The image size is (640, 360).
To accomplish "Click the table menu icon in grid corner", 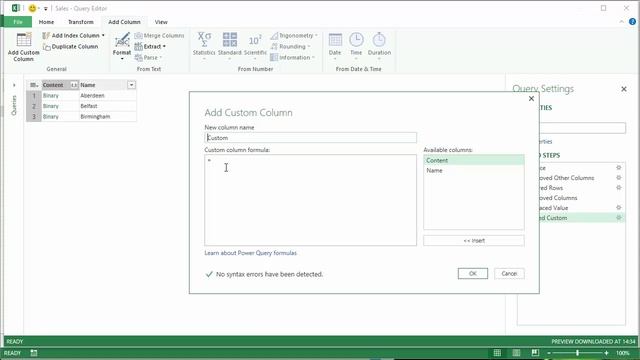I will (x=34, y=85).
